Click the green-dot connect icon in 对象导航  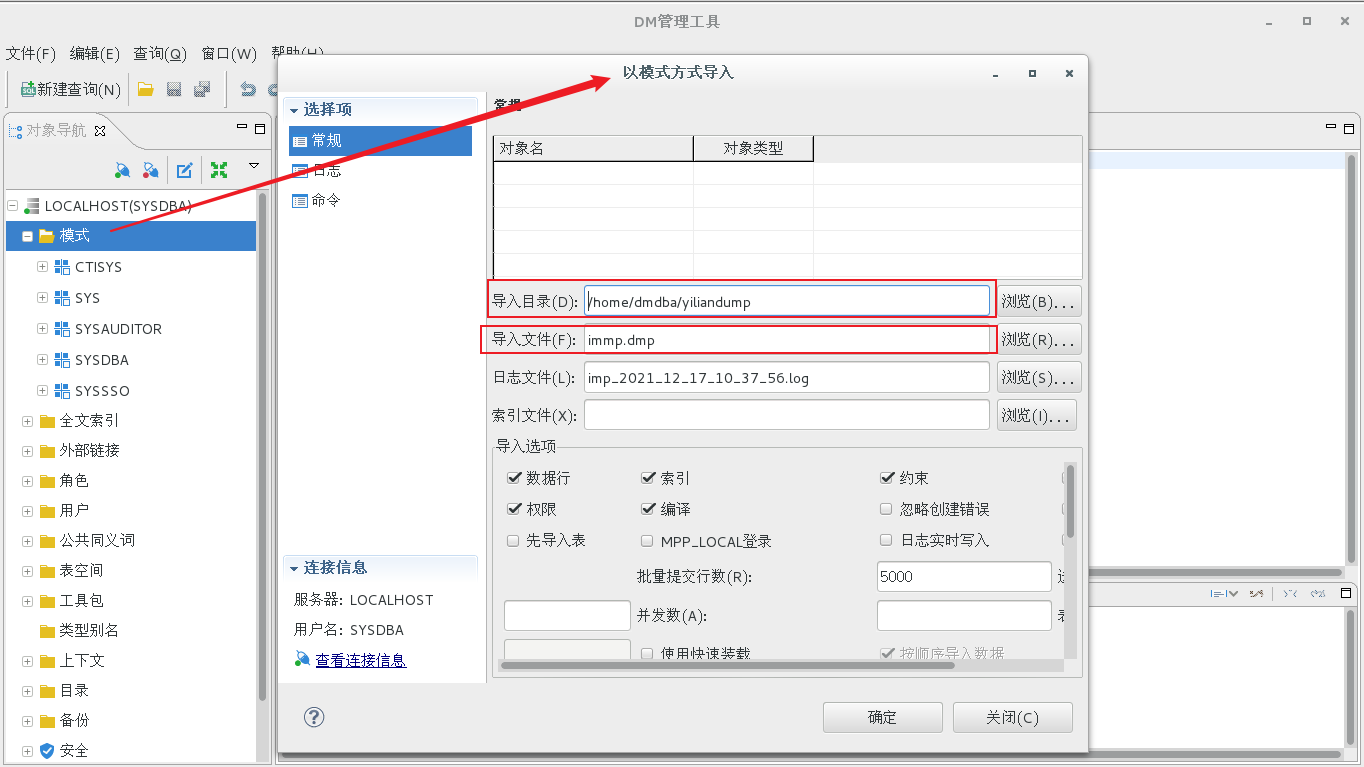coord(122,170)
